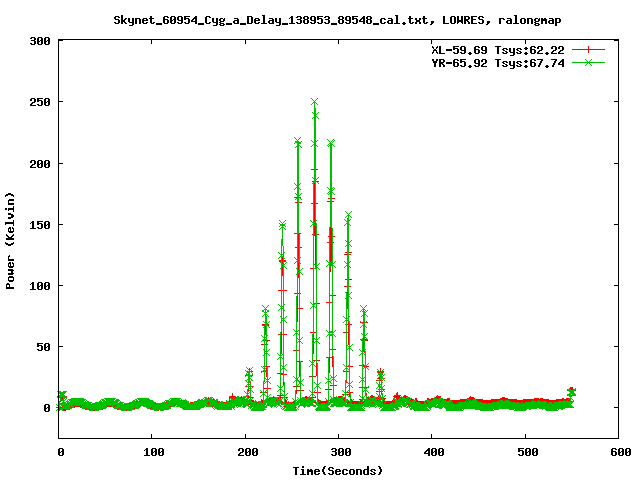Click the Time(Seconds) x-axis label
Image resolution: width=640 pixels, height=480 pixels.
pyautogui.click(x=338, y=470)
